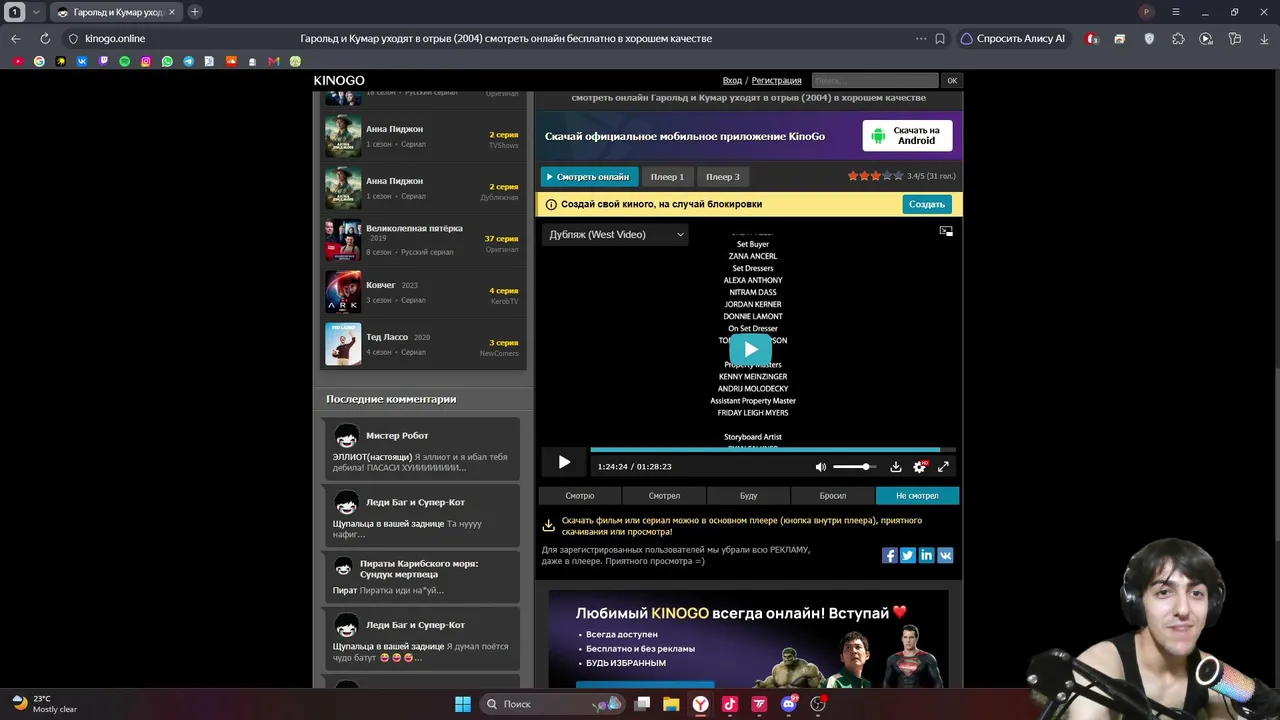The image size is (1280, 720).
Task: Mark the film as Бросил
Action: pyautogui.click(x=833, y=496)
